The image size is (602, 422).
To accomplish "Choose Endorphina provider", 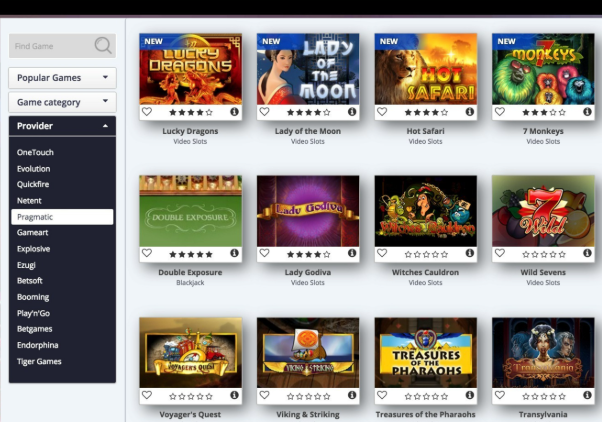I will [x=38, y=345].
